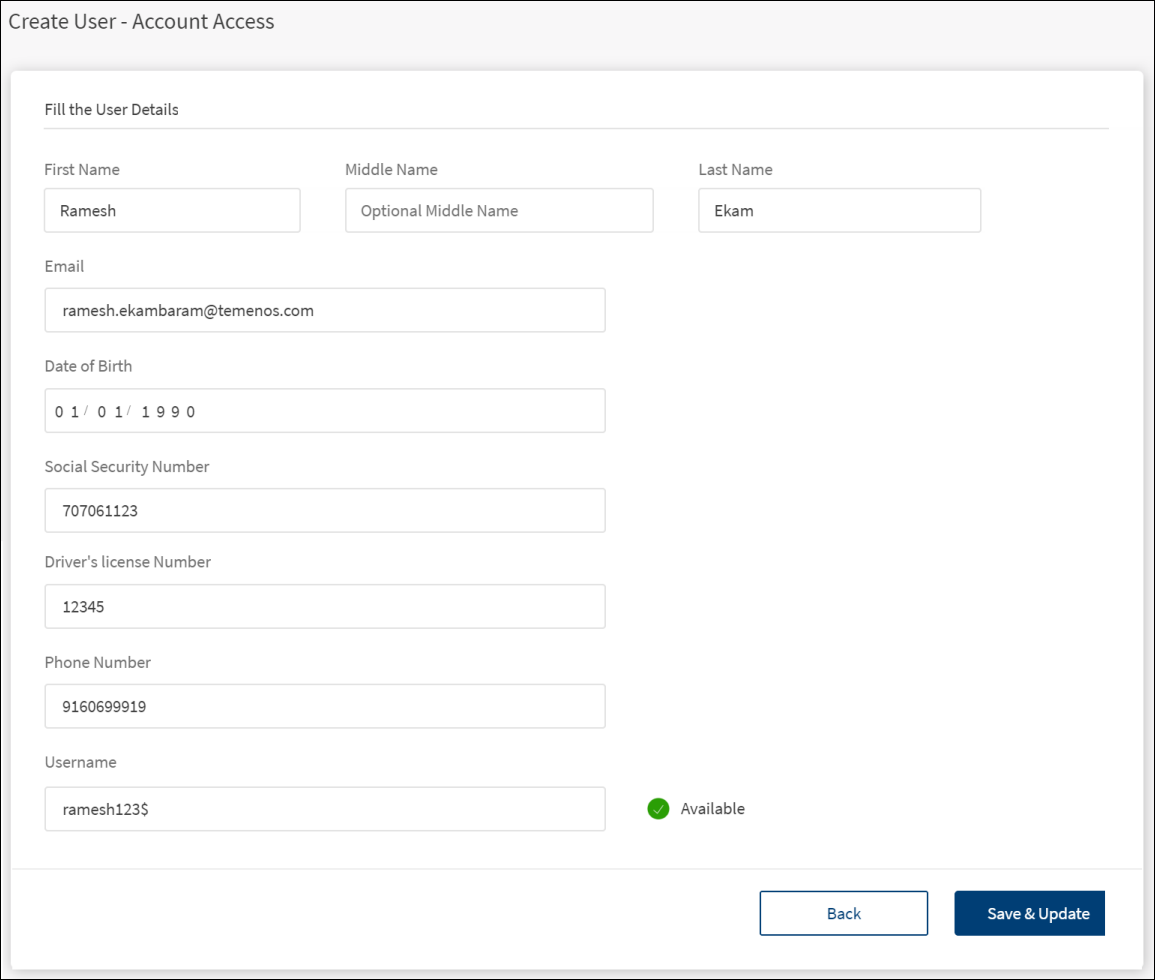Click the Available status text
The width and height of the screenshot is (1155, 980).
[712, 809]
